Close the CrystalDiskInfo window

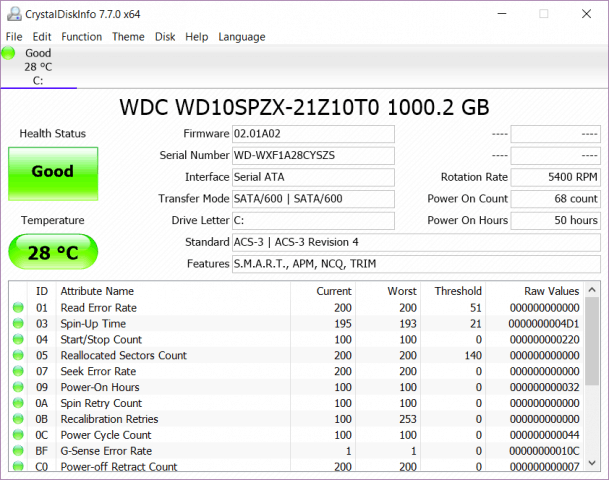coord(586,14)
